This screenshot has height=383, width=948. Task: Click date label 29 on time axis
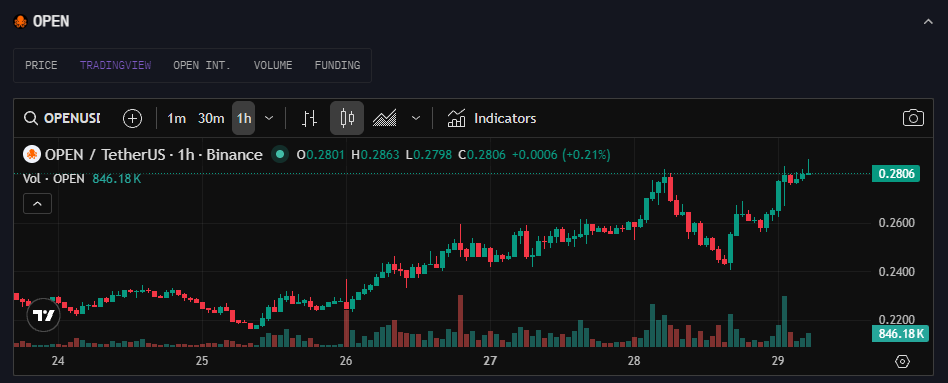coord(778,361)
